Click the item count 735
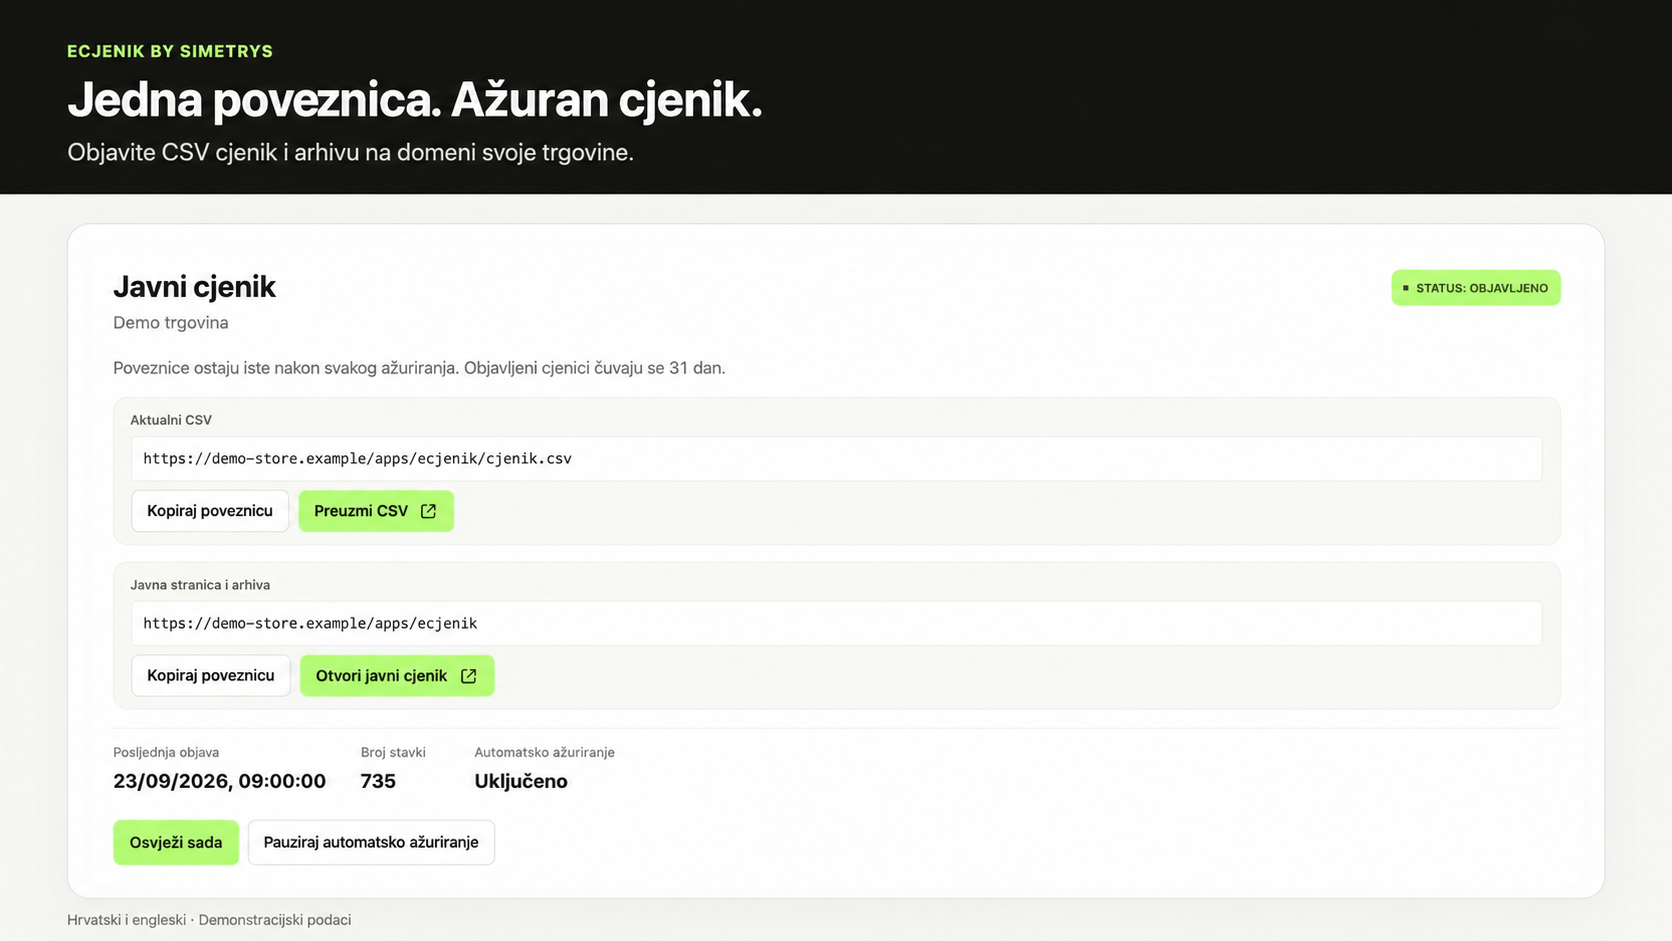 (x=378, y=781)
